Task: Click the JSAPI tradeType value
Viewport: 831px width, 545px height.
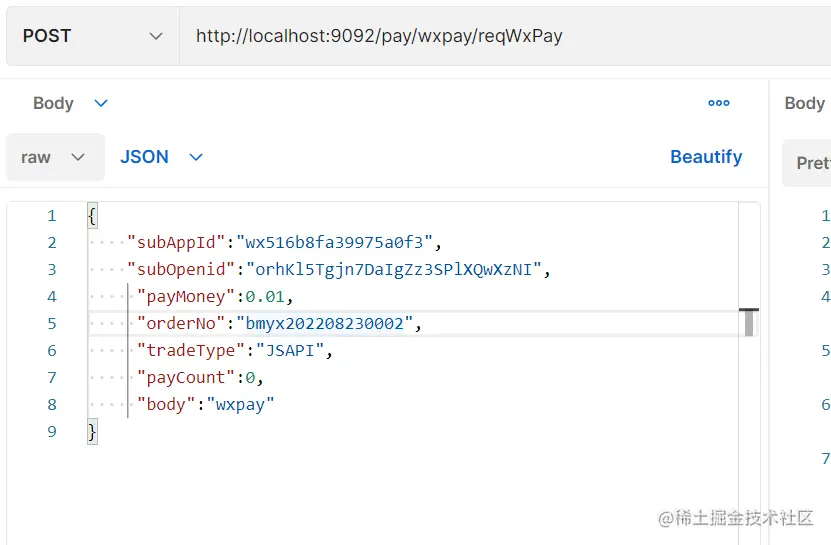Action: tap(292, 351)
